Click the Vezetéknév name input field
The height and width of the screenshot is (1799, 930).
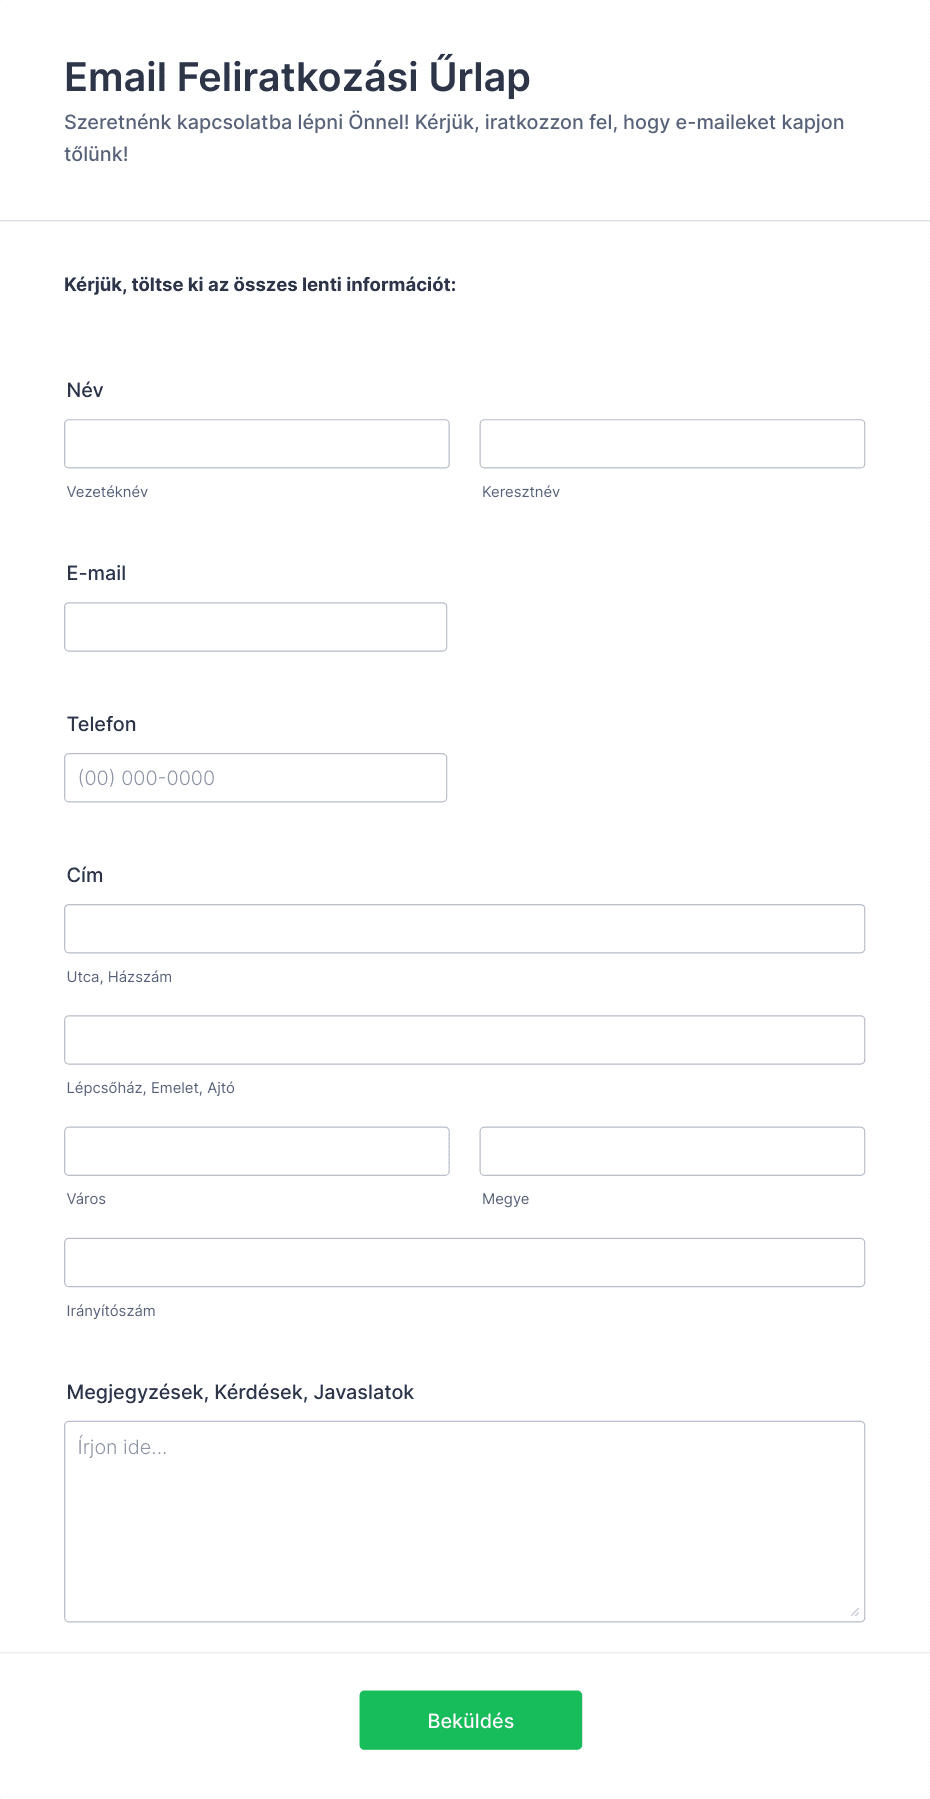(x=256, y=443)
